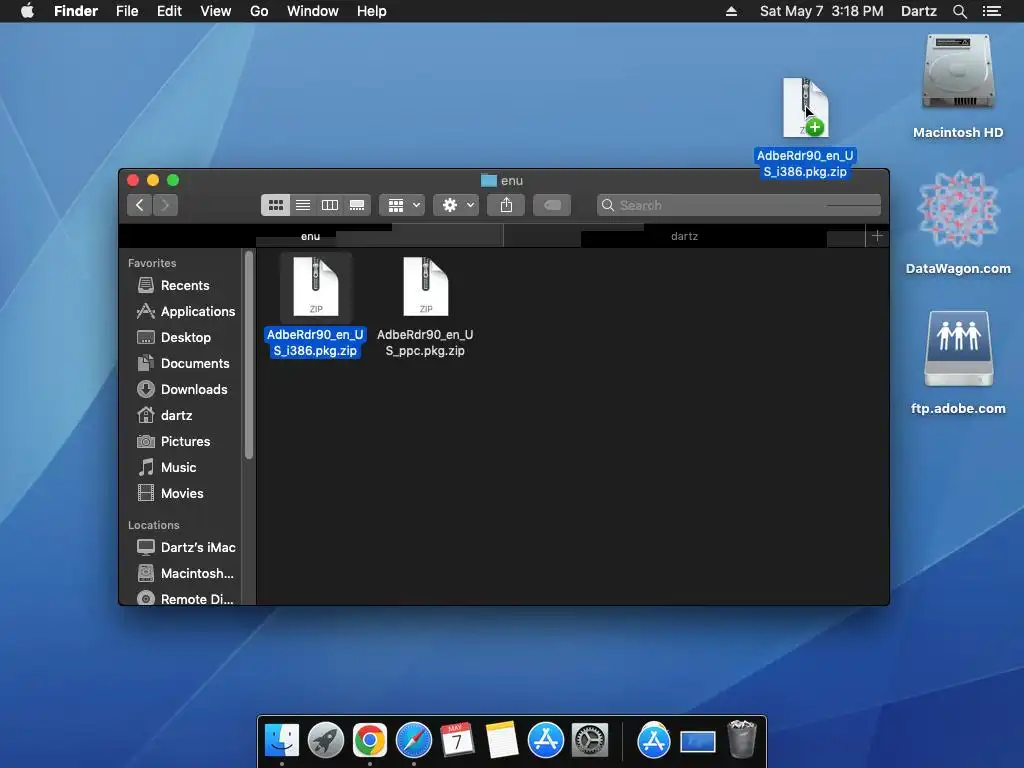This screenshot has height=768, width=1024.
Task: Click the Share toolbar button
Action: click(x=506, y=205)
